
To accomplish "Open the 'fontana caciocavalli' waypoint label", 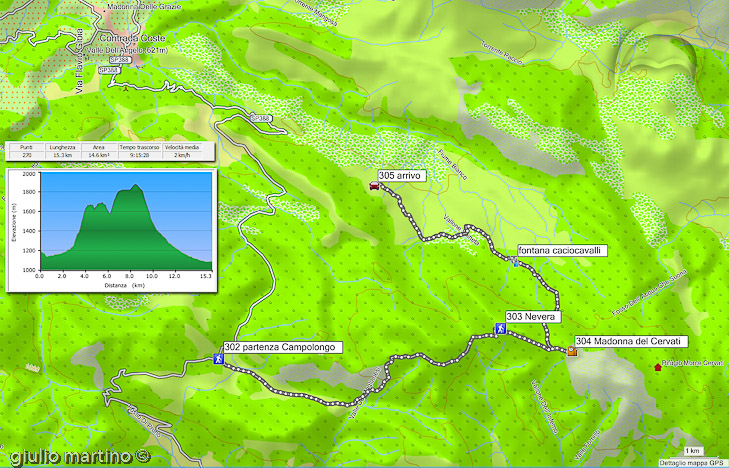I will point(562,250).
